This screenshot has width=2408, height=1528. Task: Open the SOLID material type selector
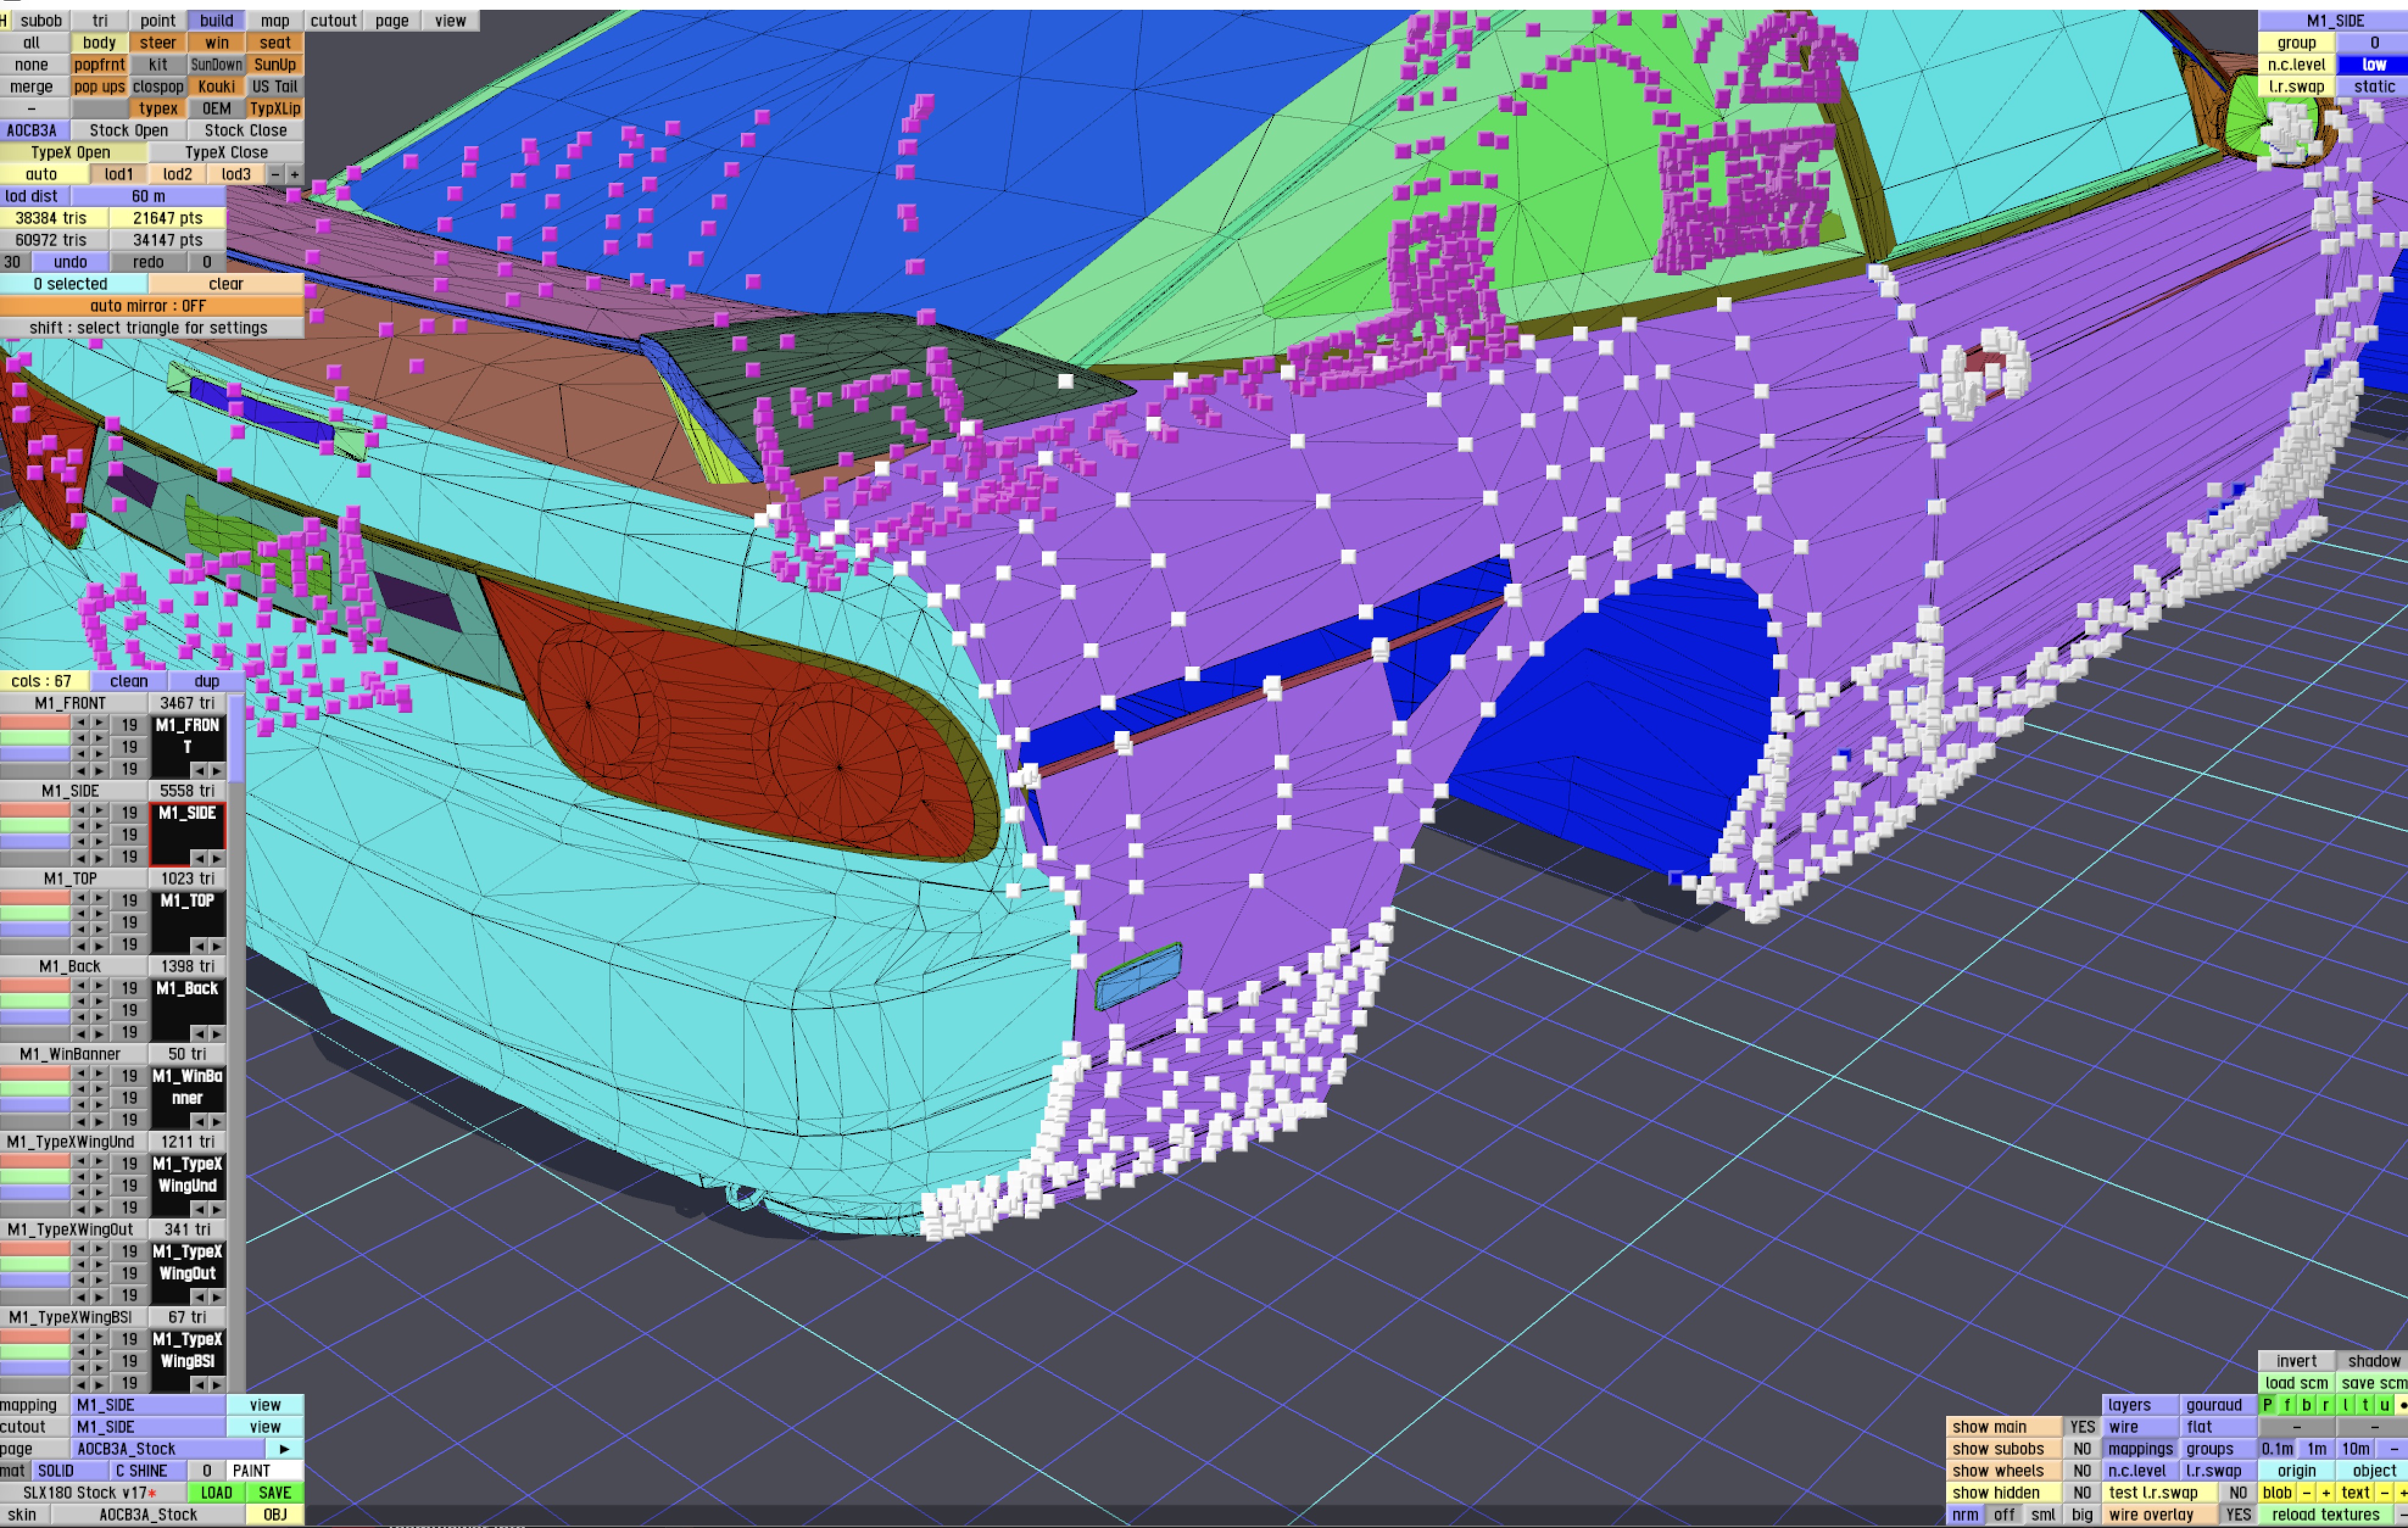70,1471
